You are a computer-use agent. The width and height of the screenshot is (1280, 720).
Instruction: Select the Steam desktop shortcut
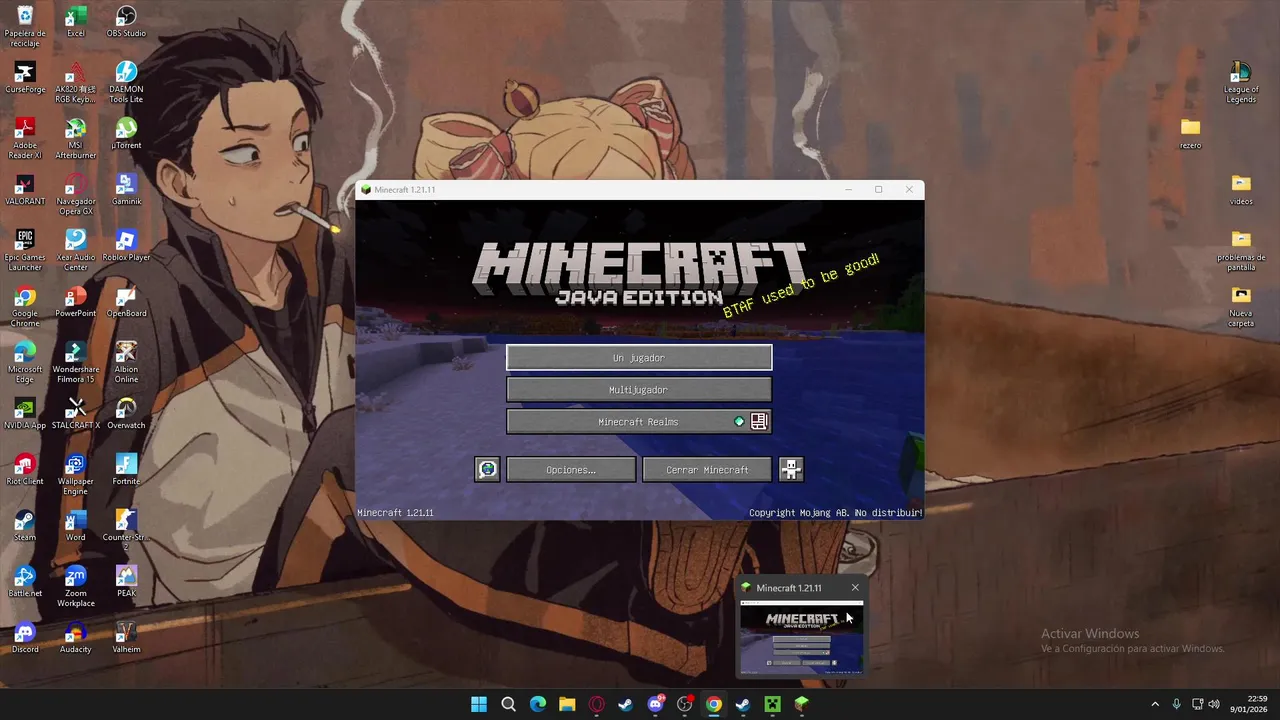pos(25,527)
